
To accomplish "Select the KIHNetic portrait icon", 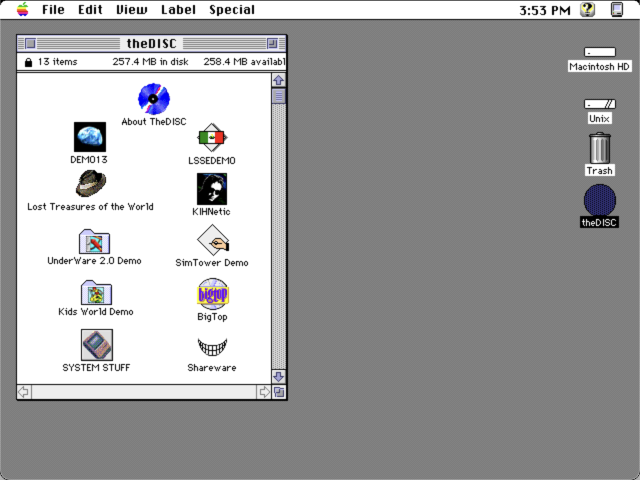I will pos(212,189).
